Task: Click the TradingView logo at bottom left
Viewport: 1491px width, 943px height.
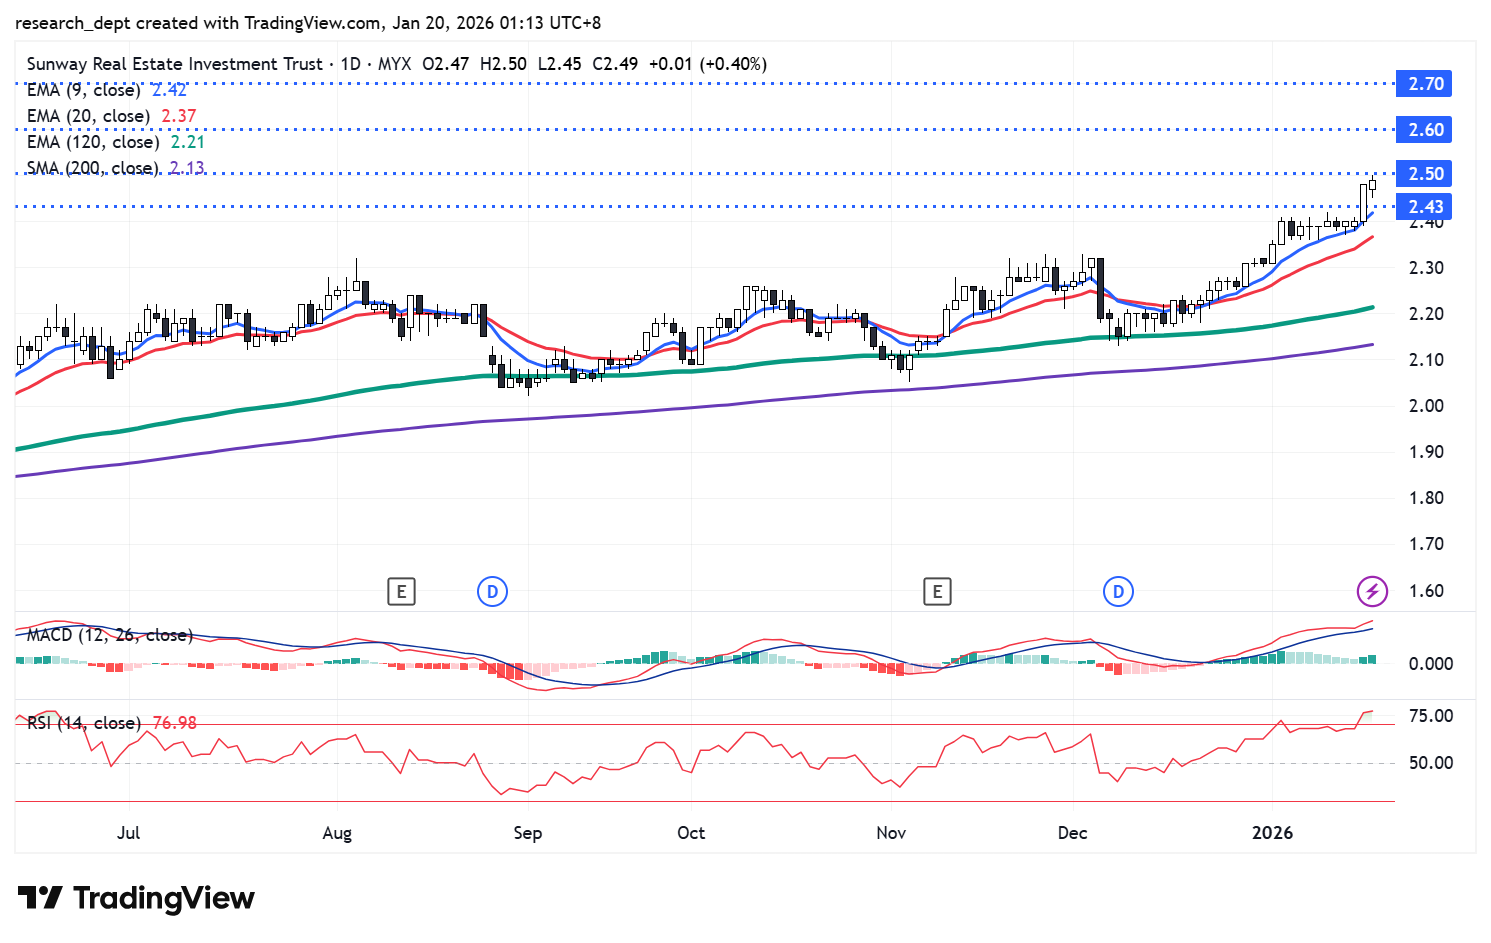Action: tap(136, 898)
